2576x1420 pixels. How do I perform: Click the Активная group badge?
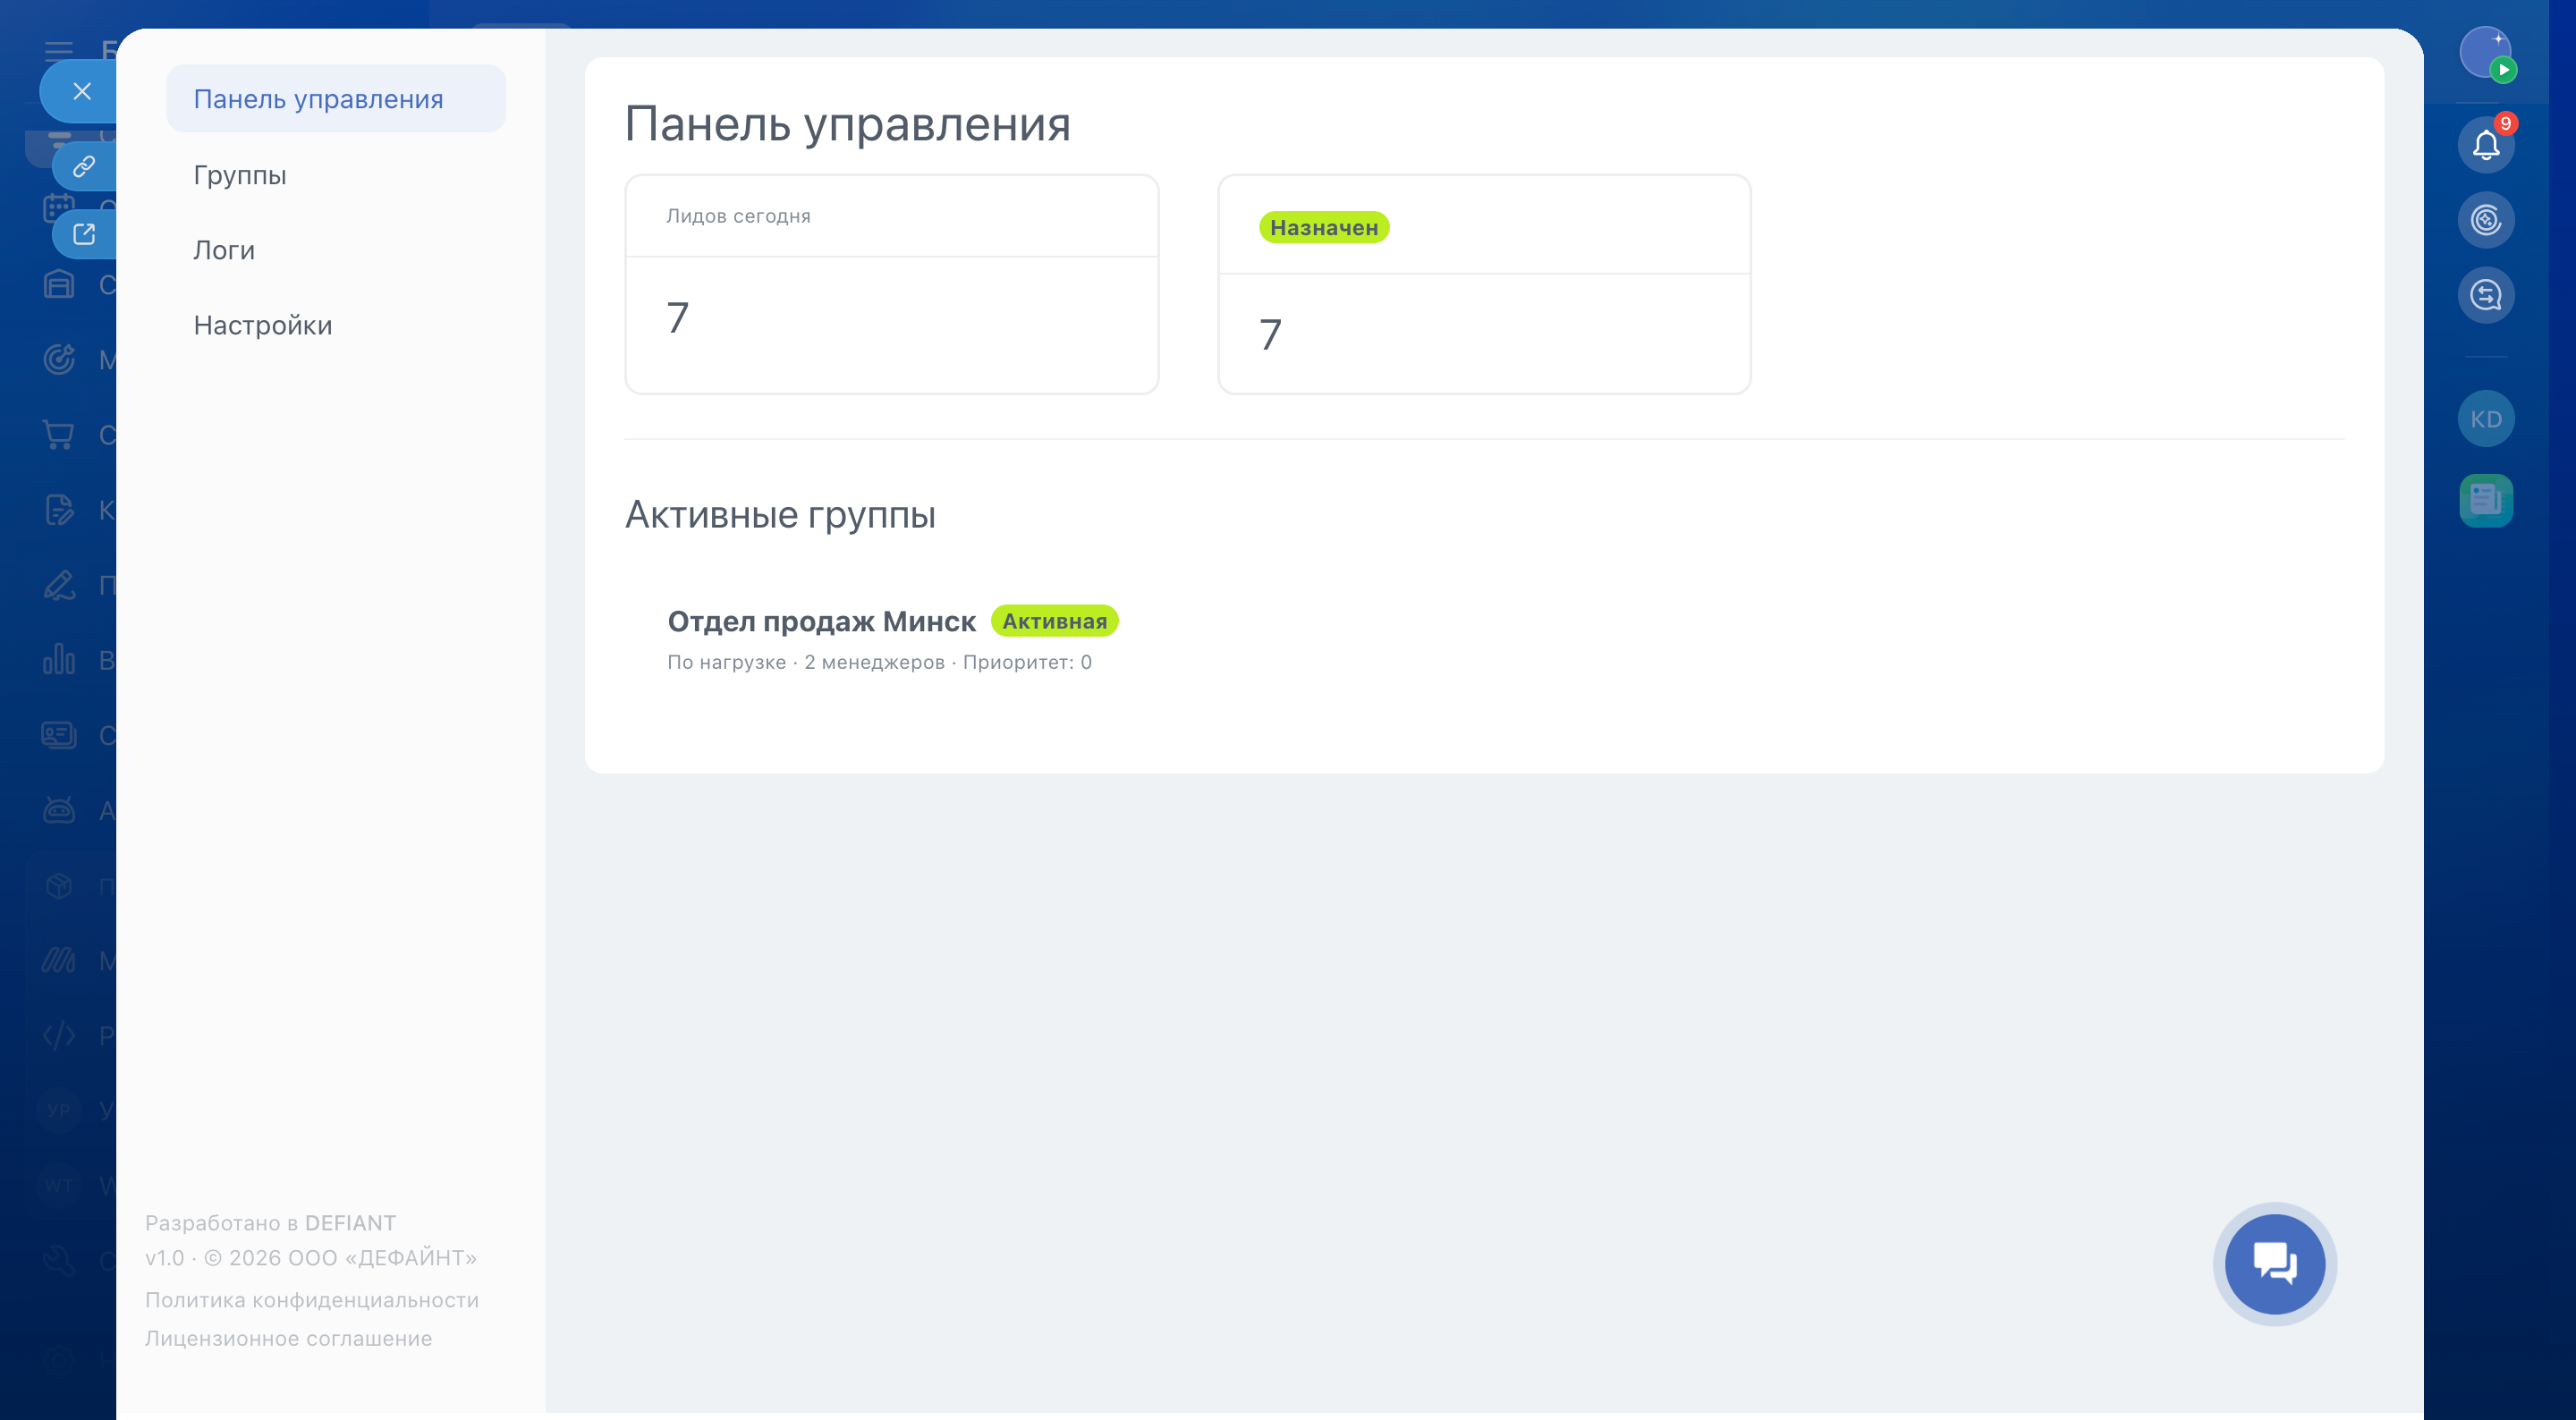click(x=1054, y=621)
